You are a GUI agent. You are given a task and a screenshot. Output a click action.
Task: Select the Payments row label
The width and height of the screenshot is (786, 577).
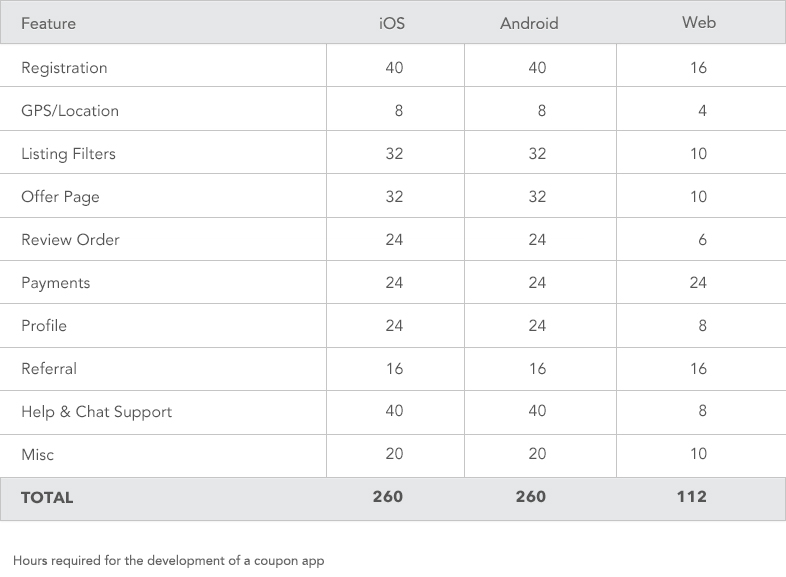[55, 283]
